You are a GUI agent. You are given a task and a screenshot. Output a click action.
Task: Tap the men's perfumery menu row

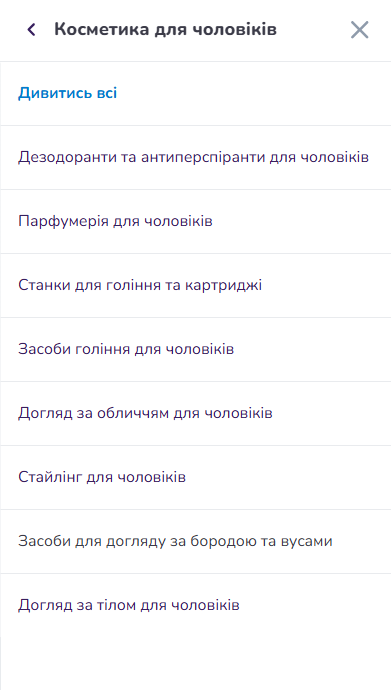point(195,221)
